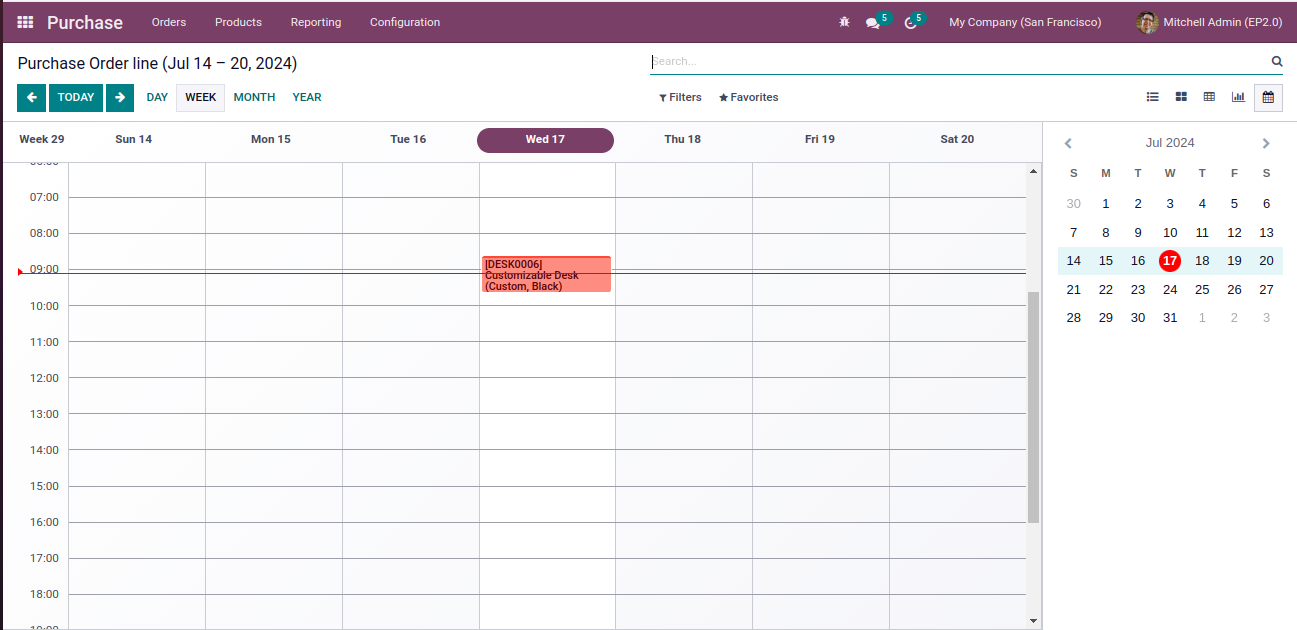This screenshot has height=630, width=1297.
Task: Switch calendar to MONTH scale
Action: 254,98
